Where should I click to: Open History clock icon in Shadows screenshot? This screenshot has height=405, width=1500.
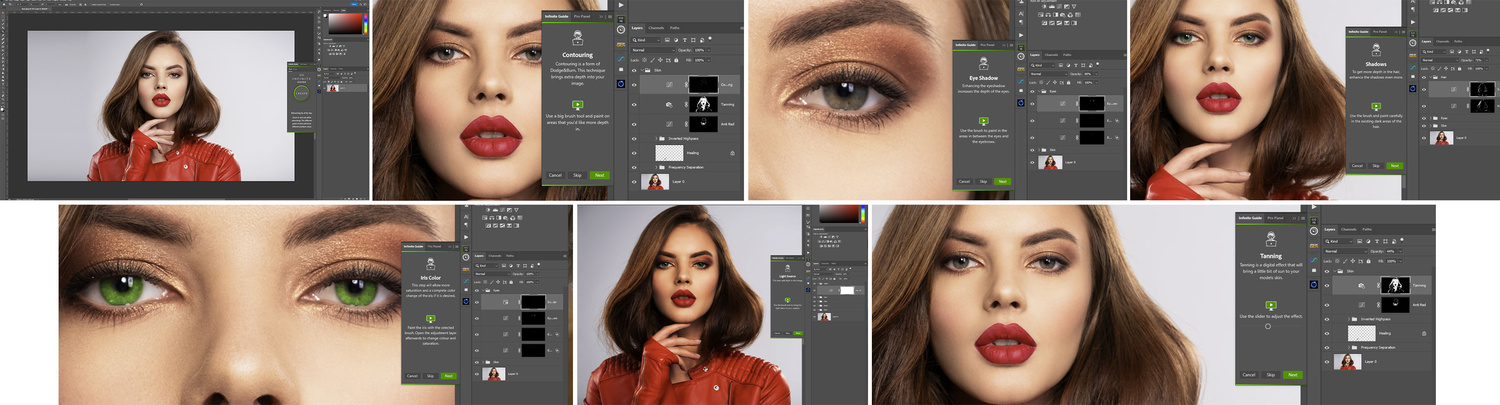pyautogui.click(x=1413, y=43)
